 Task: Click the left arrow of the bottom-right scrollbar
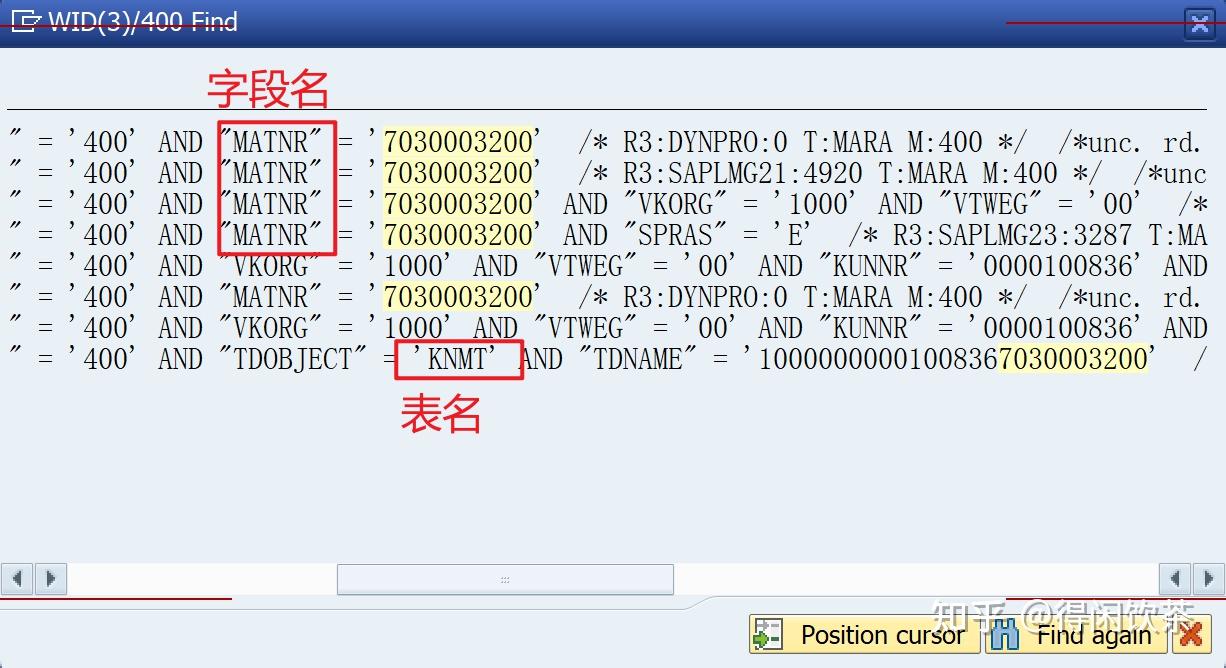[1175, 578]
